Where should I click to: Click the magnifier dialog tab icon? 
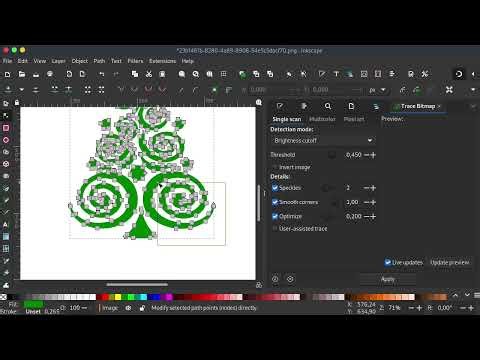click(x=328, y=106)
